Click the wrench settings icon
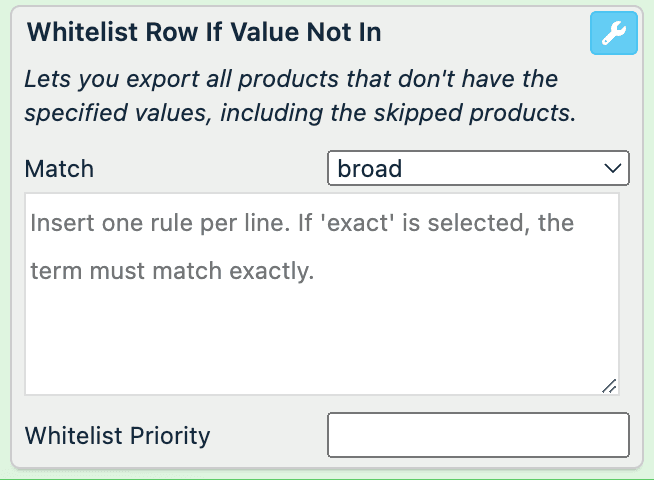654x480 pixels. pos(613,35)
